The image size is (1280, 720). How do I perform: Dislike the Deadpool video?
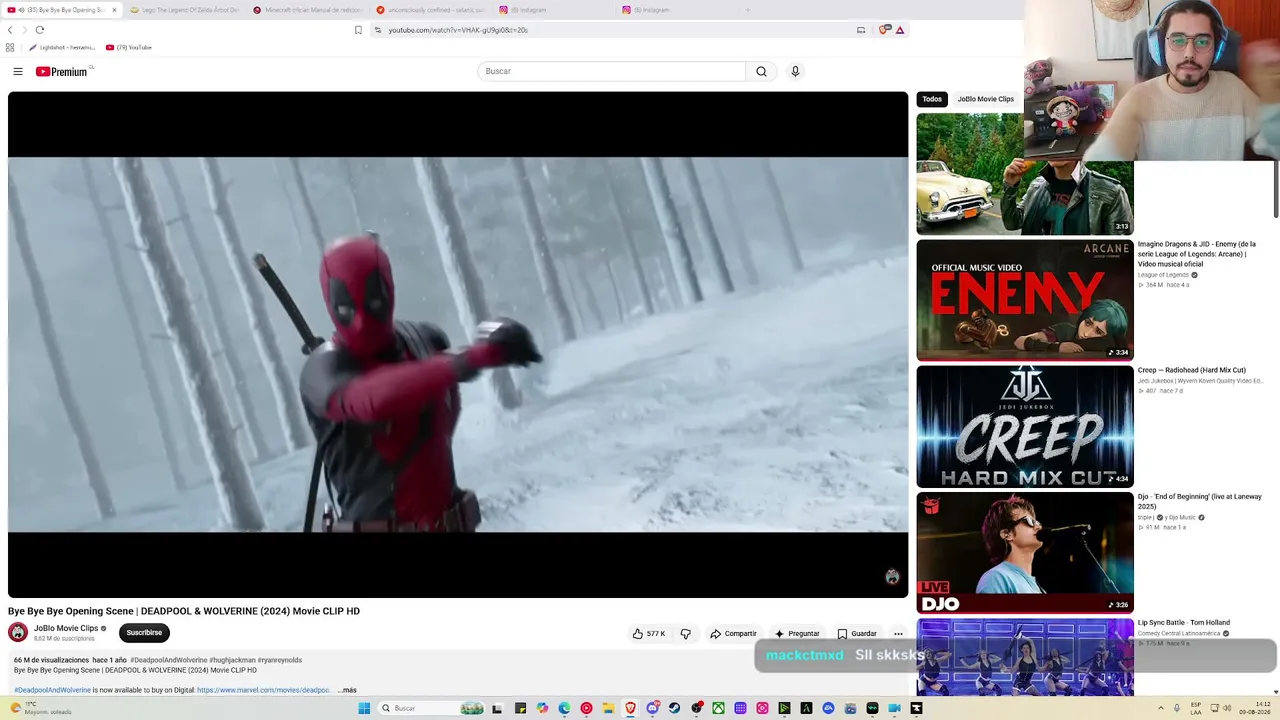point(686,633)
